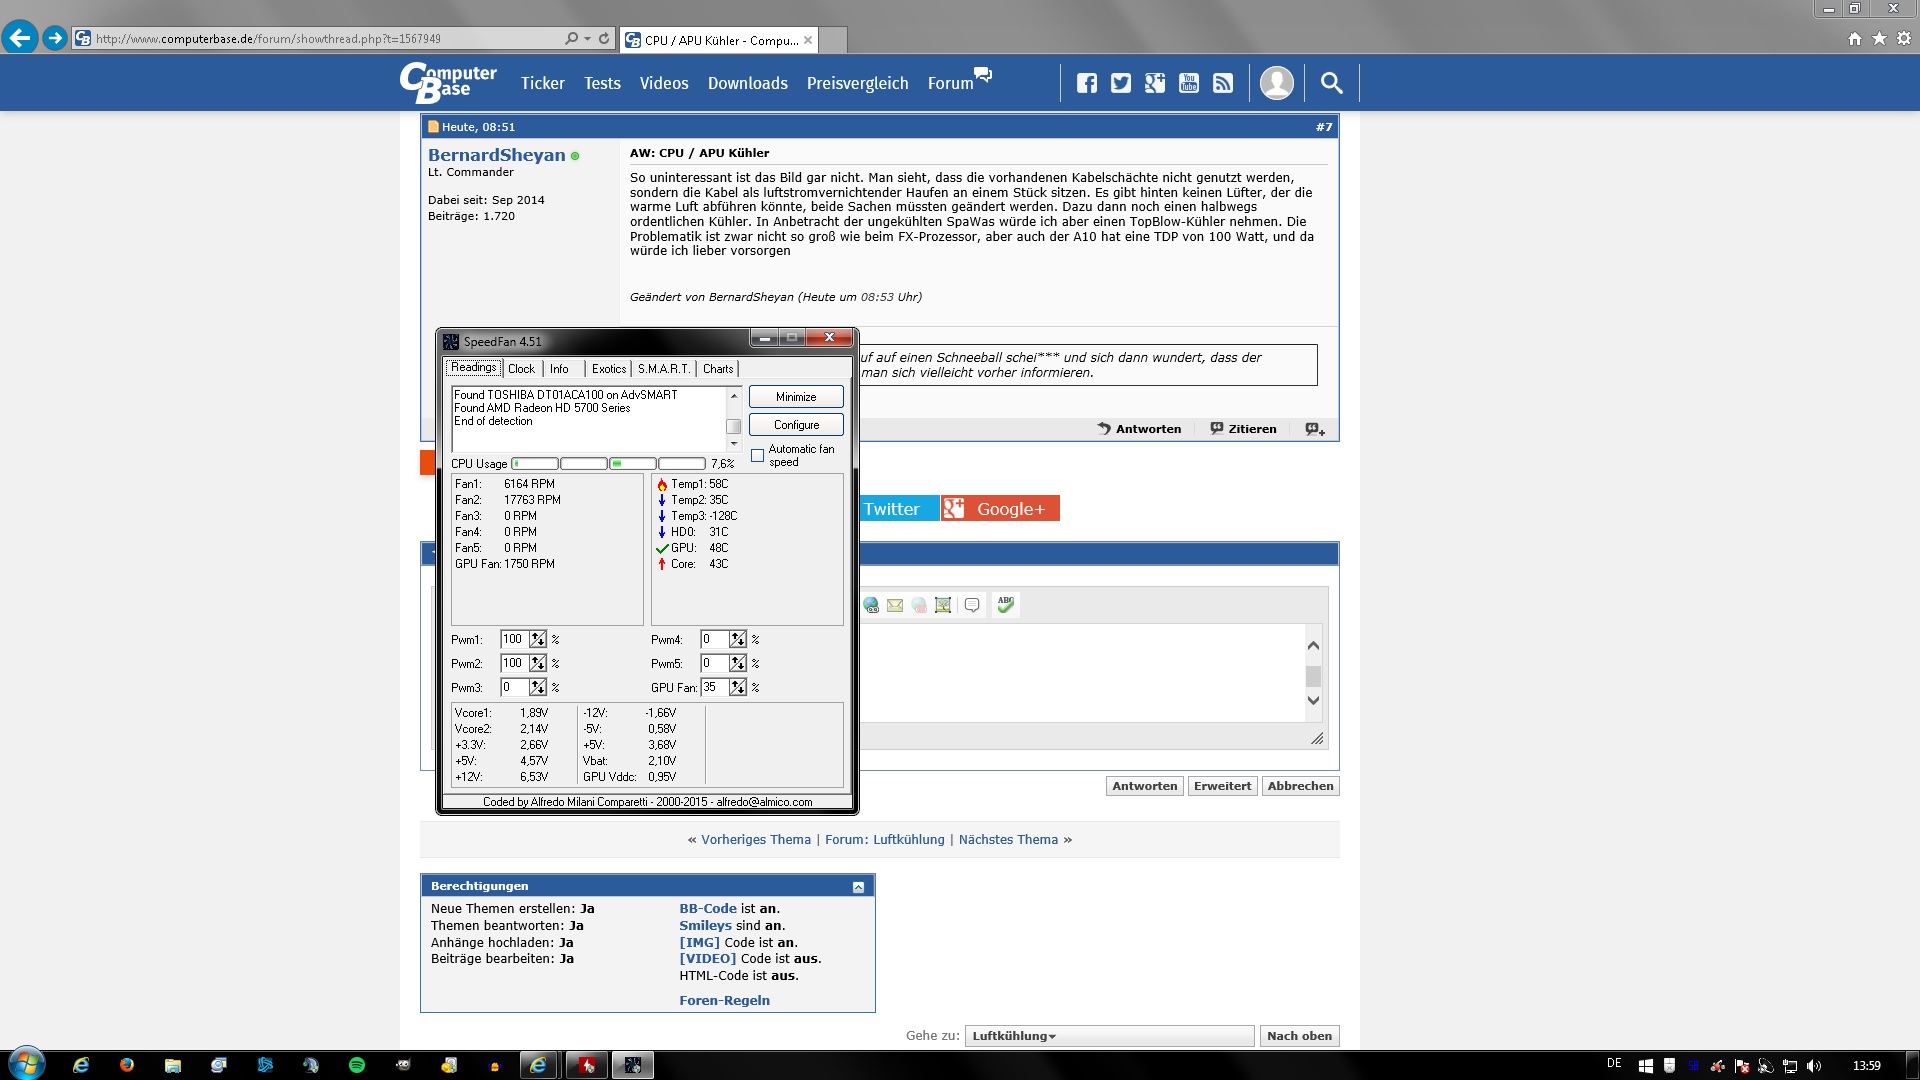Screen dimensions: 1920x1080
Task: Click the spell check ABC icon in editor
Action: tap(1006, 604)
